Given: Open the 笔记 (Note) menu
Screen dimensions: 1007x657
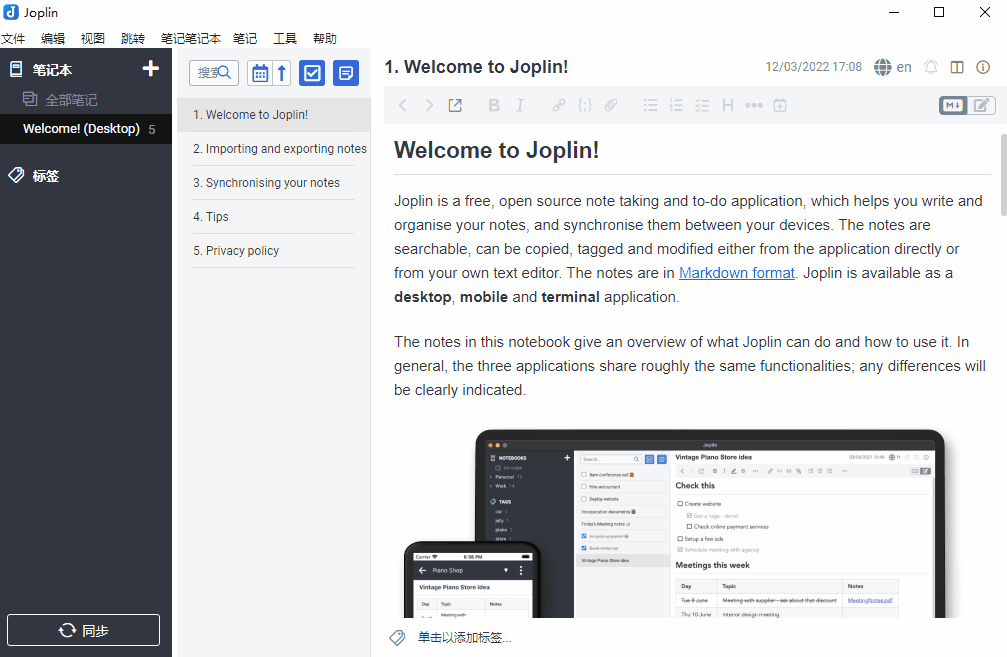Looking at the screenshot, I should click(245, 39).
